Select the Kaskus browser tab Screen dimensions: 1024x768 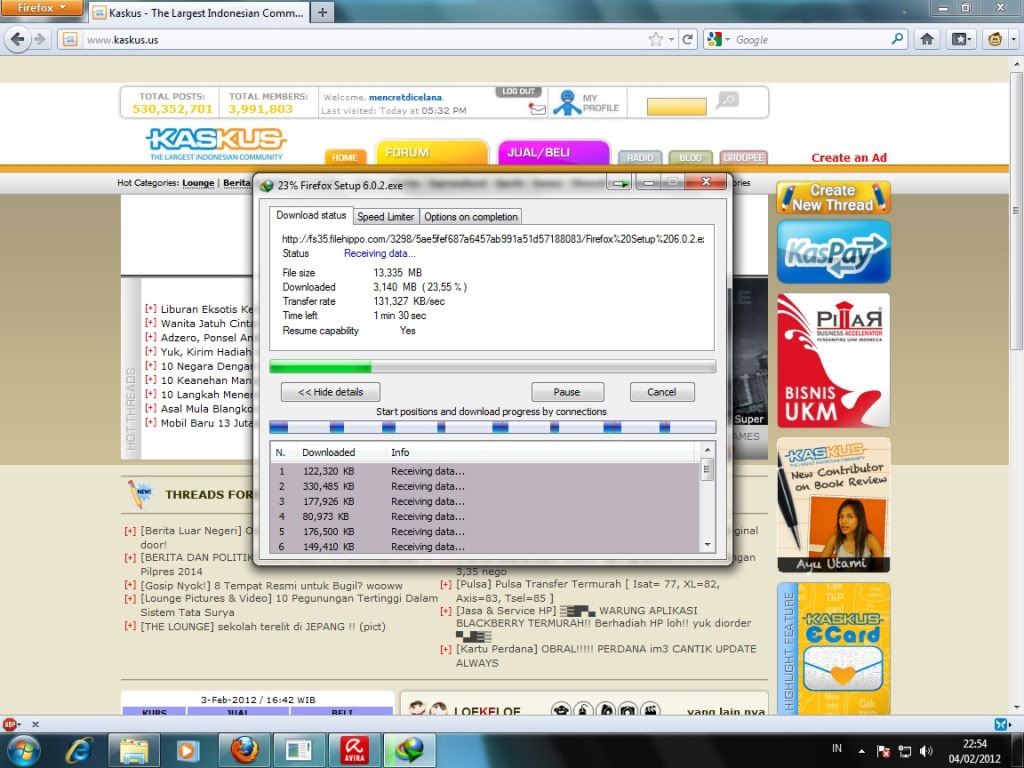199,12
